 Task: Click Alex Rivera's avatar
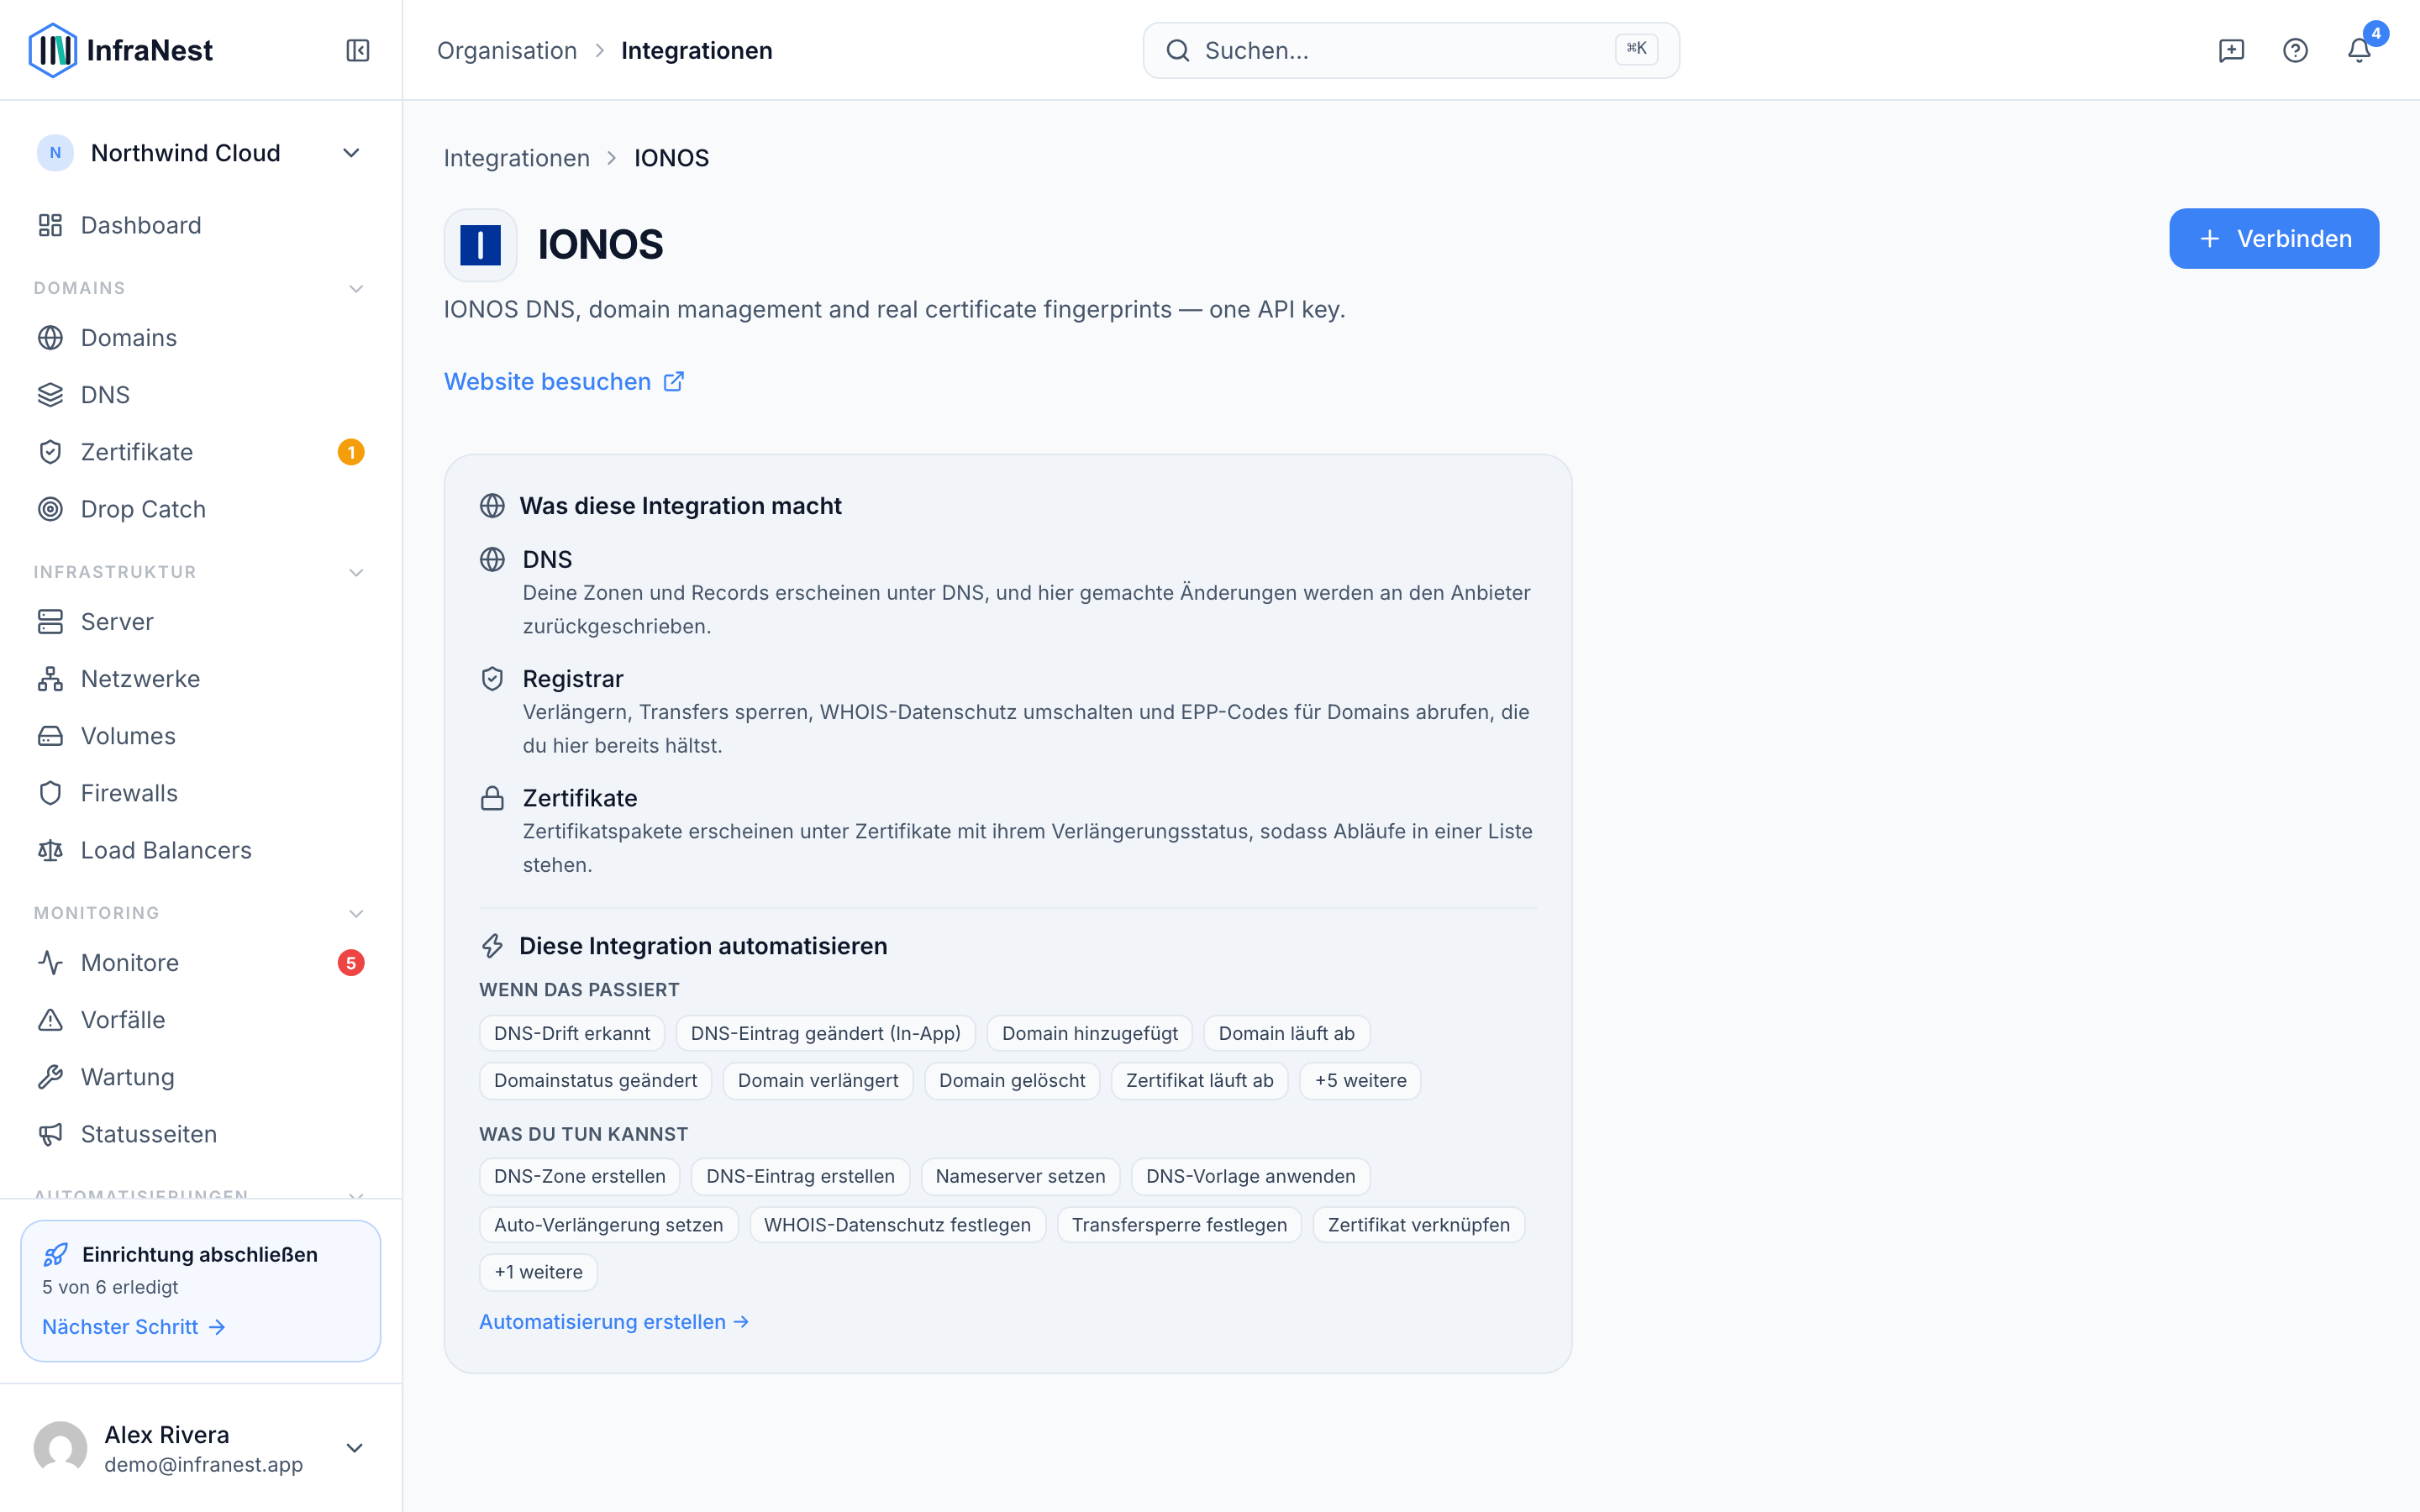(60, 1448)
